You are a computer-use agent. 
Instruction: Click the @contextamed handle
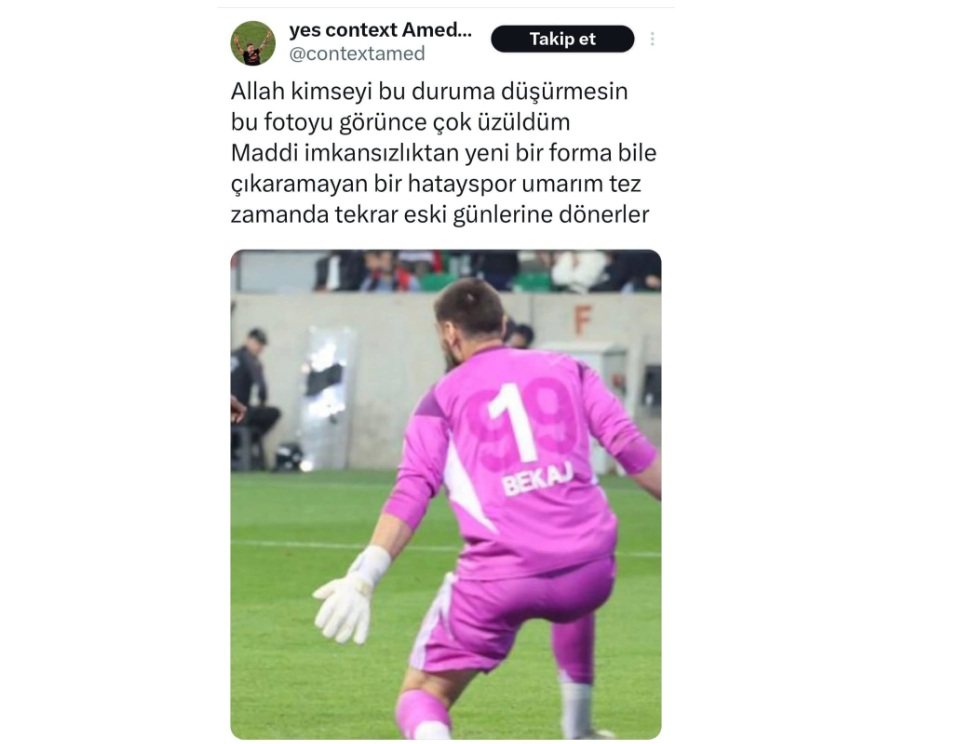click(x=357, y=54)
